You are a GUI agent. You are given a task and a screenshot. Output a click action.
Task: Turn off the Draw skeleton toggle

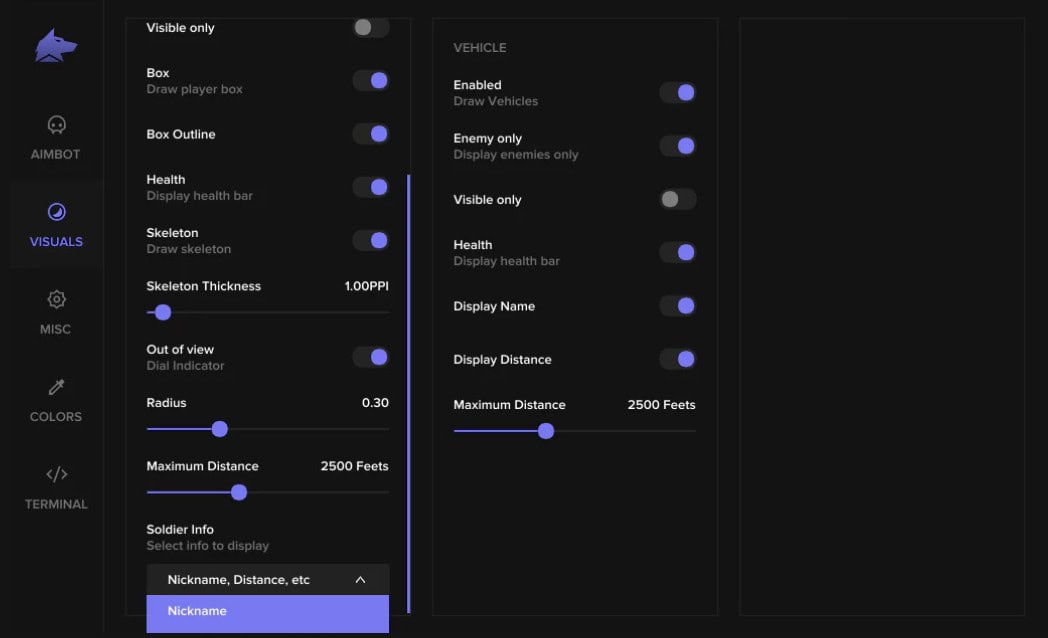(371, 240)
